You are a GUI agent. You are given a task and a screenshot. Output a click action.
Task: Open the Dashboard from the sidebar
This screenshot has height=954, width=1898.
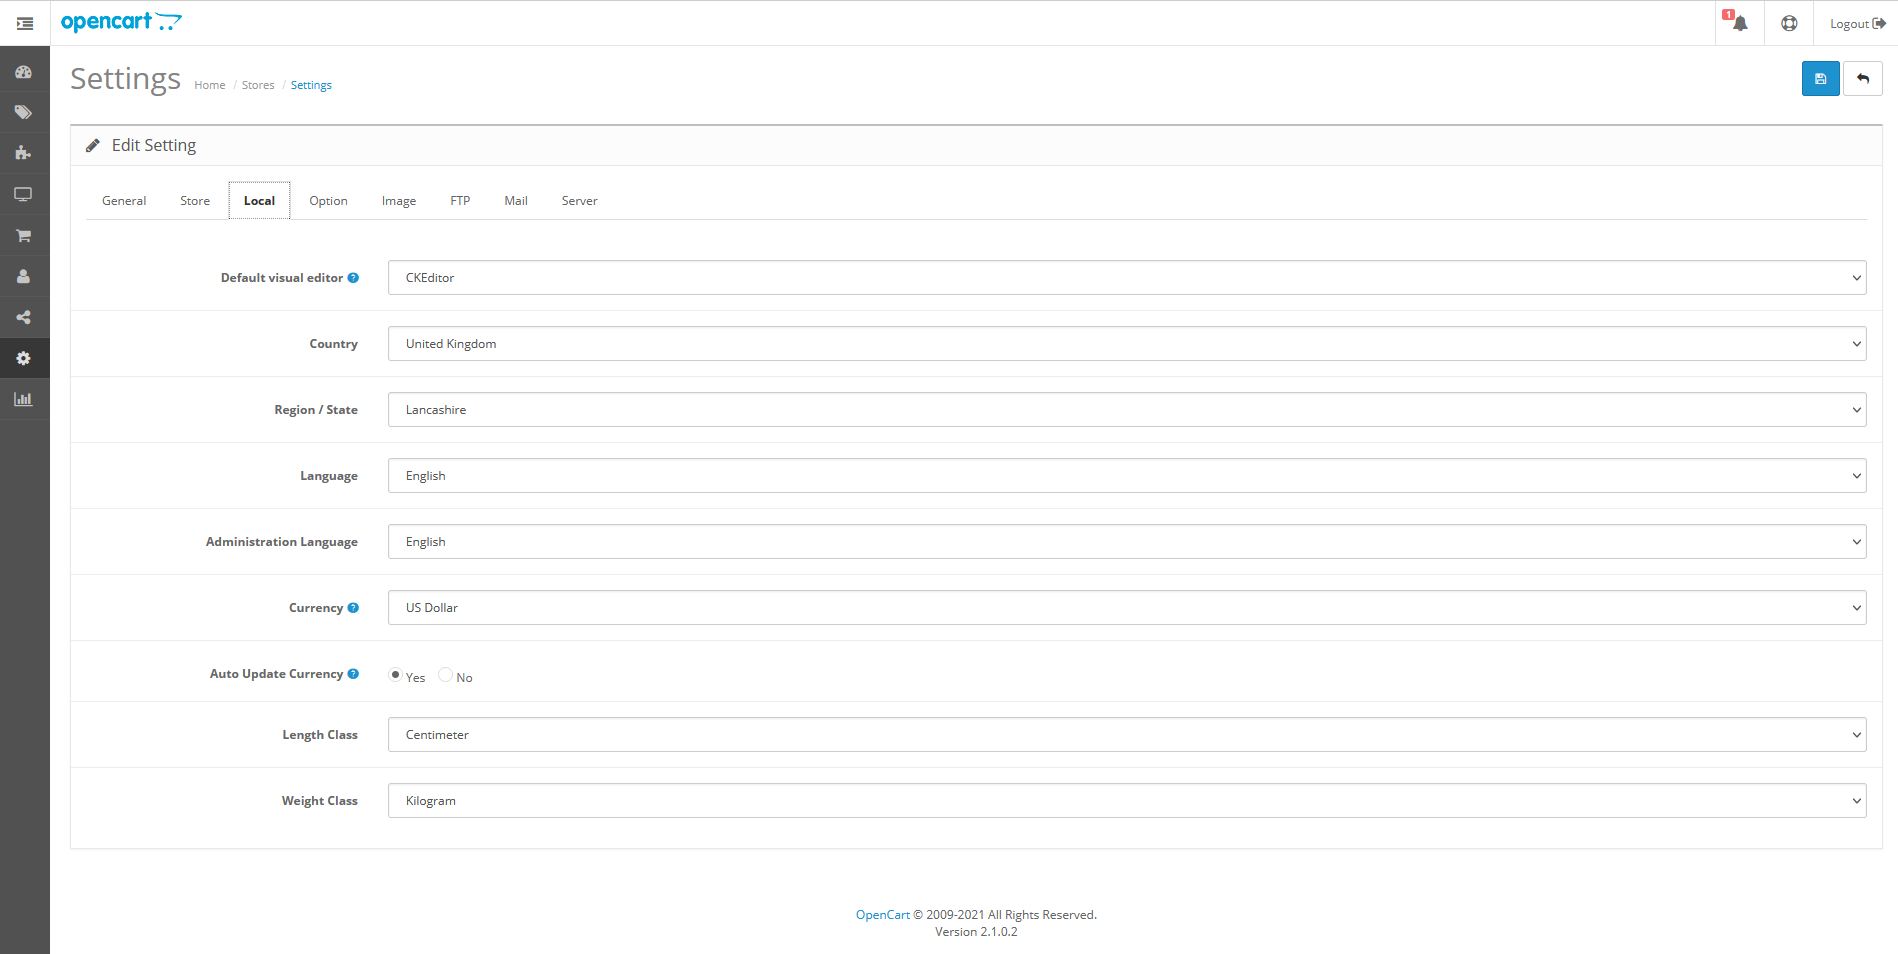click(23, 71)
